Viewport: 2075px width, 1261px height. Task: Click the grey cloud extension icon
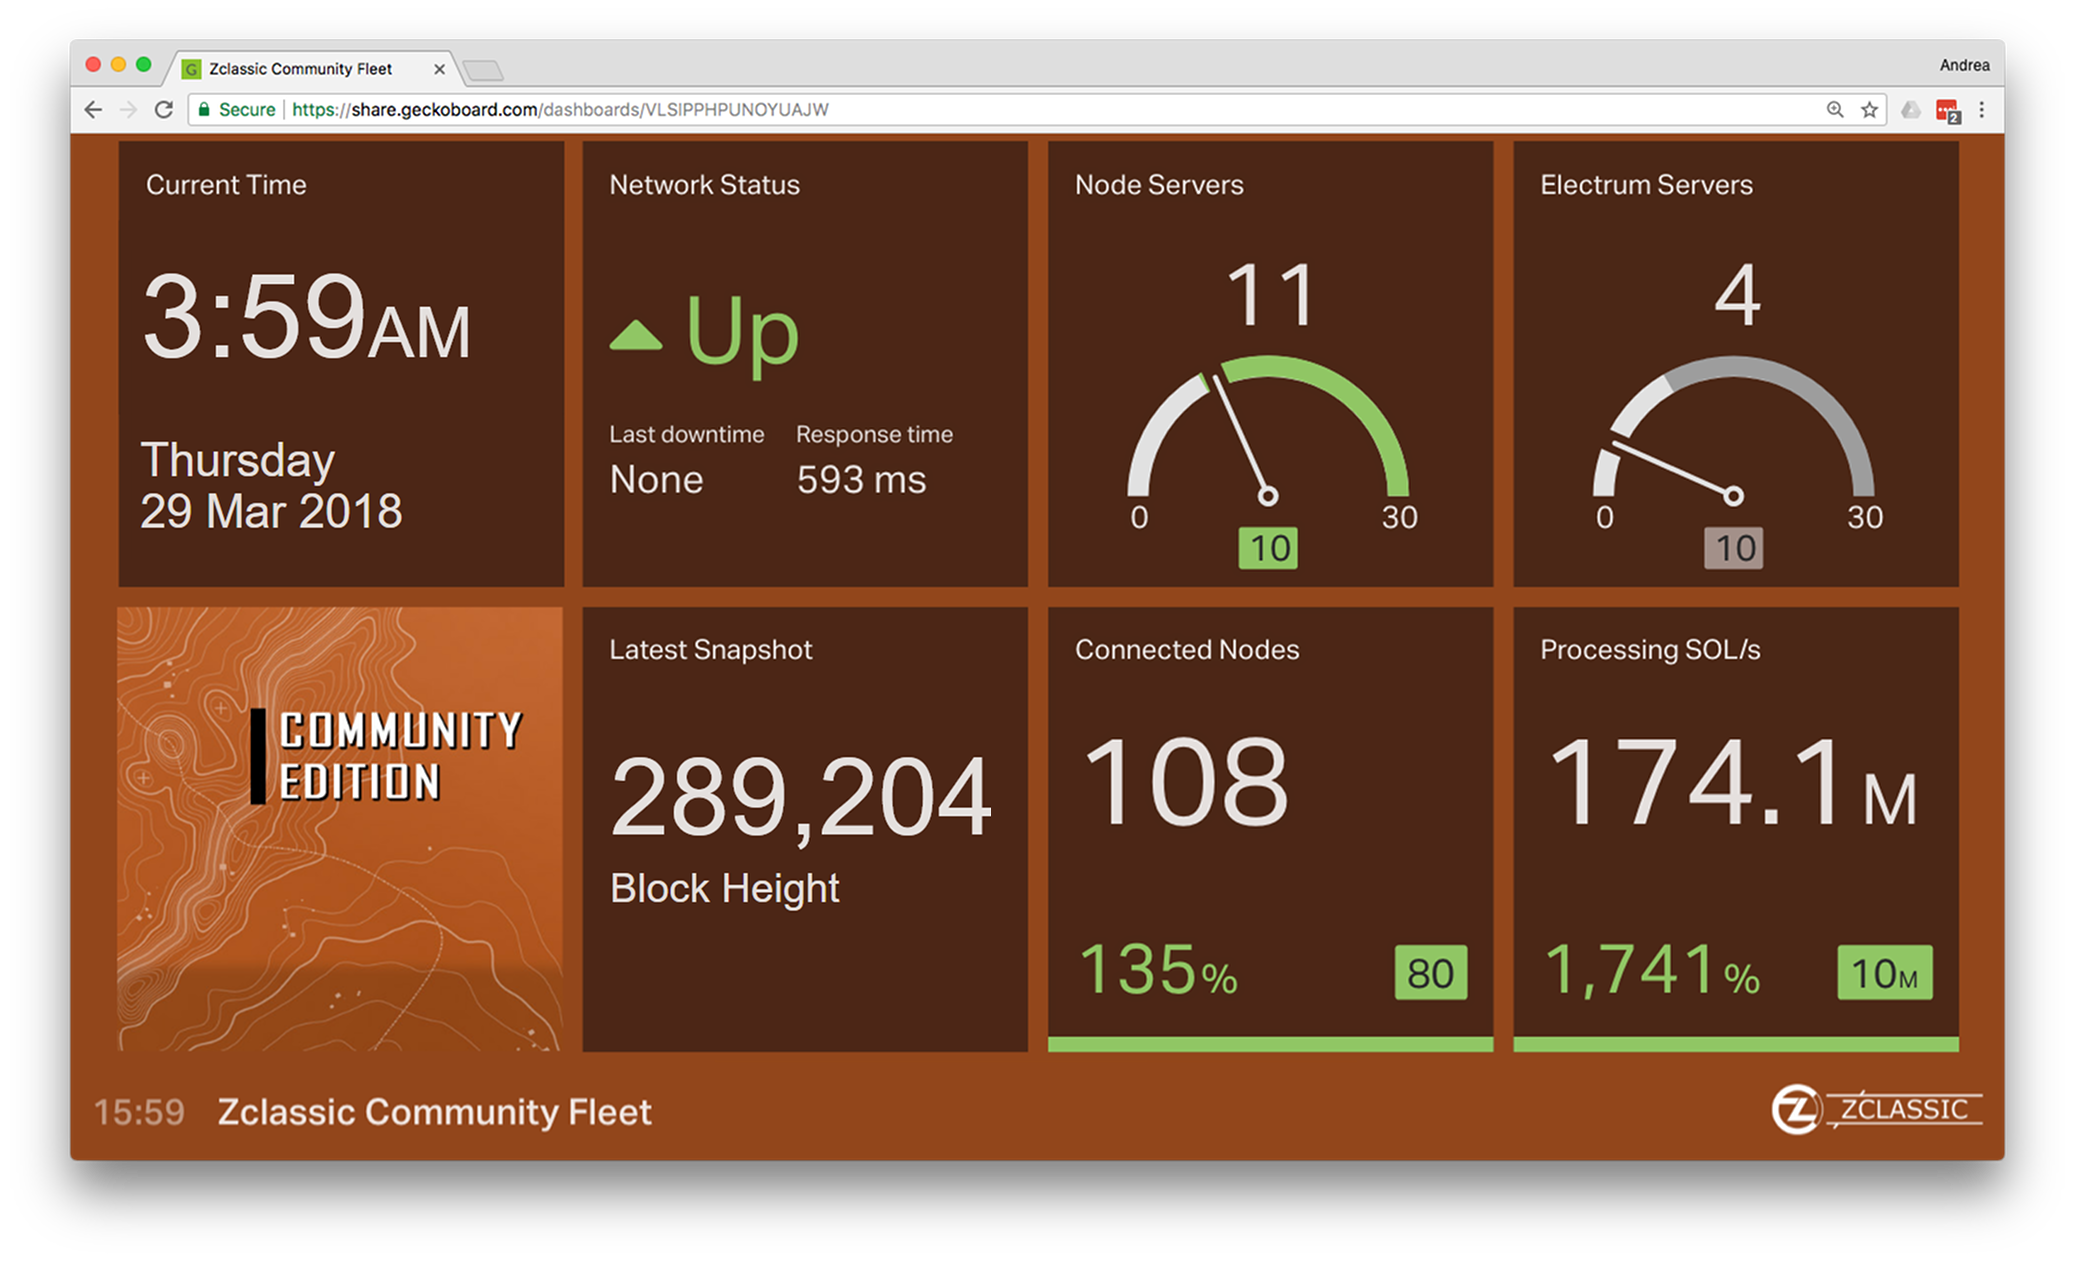tap(1910, 110)
